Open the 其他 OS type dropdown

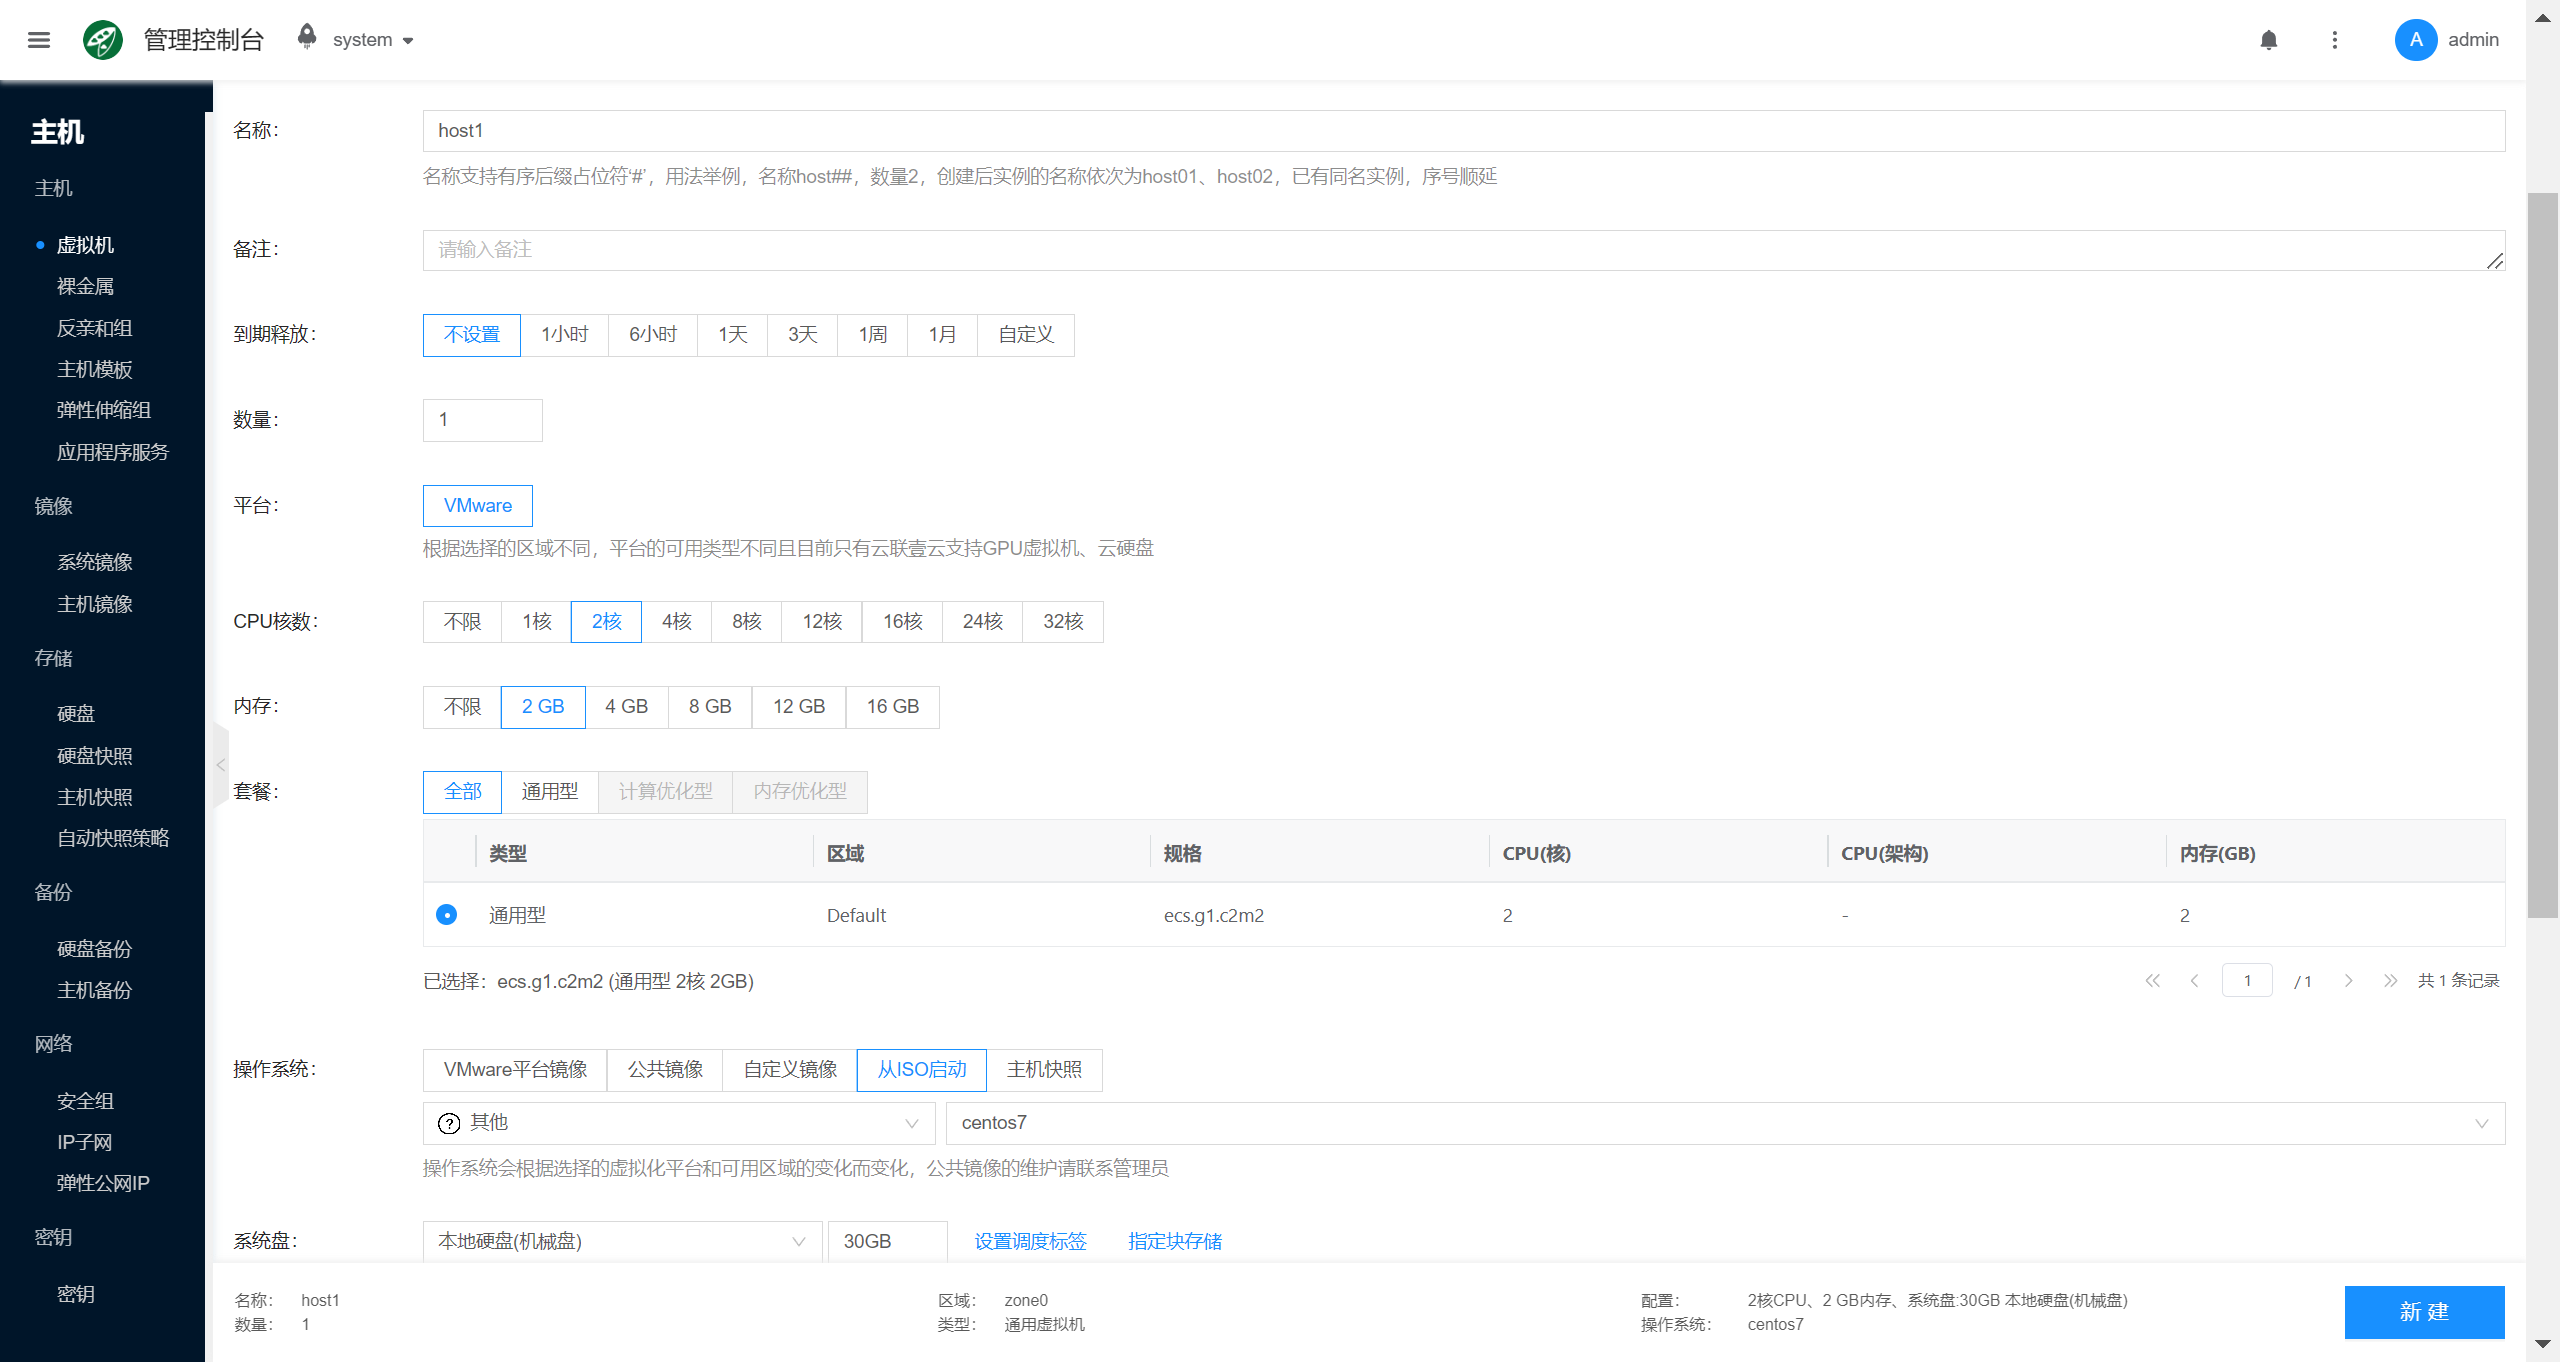click(x=679, y=1123)
